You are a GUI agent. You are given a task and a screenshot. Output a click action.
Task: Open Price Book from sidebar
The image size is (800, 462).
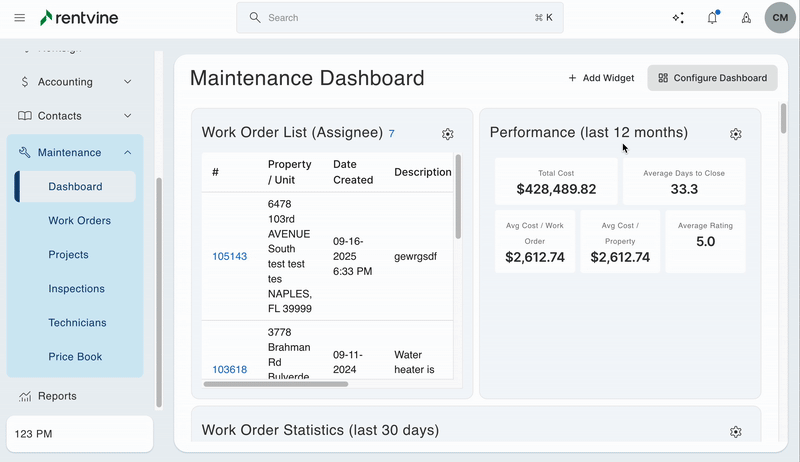click(x=75, y=357)
